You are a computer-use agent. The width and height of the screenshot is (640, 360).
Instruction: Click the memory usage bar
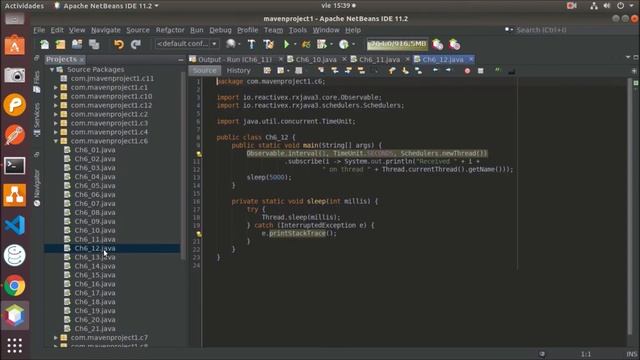(x=397, y=44)
